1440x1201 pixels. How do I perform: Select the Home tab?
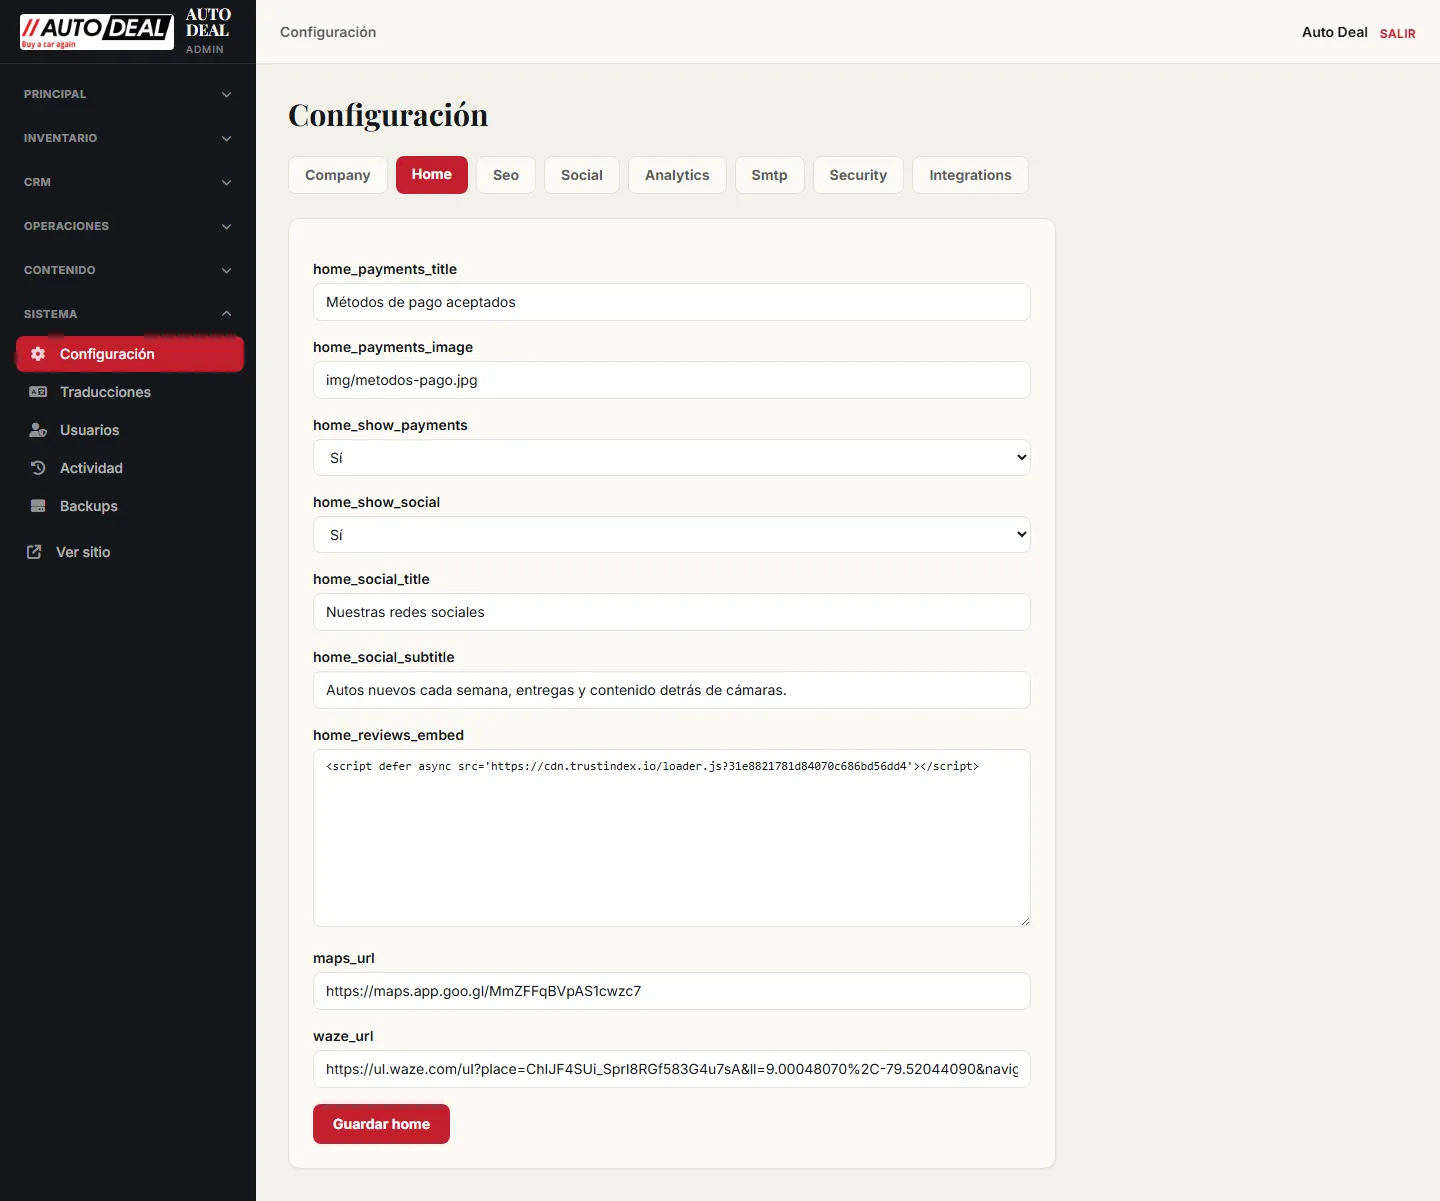coord(432,175)
